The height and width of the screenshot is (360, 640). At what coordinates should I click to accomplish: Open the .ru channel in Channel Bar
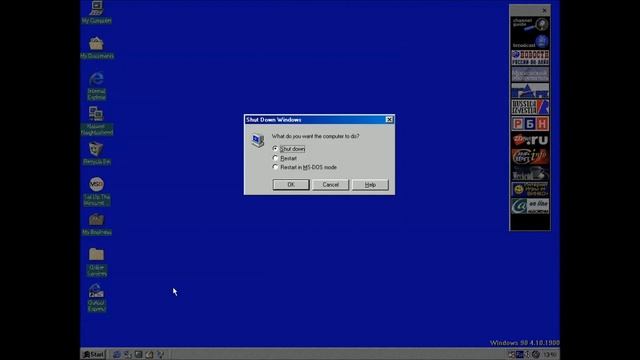coord(530,140)
